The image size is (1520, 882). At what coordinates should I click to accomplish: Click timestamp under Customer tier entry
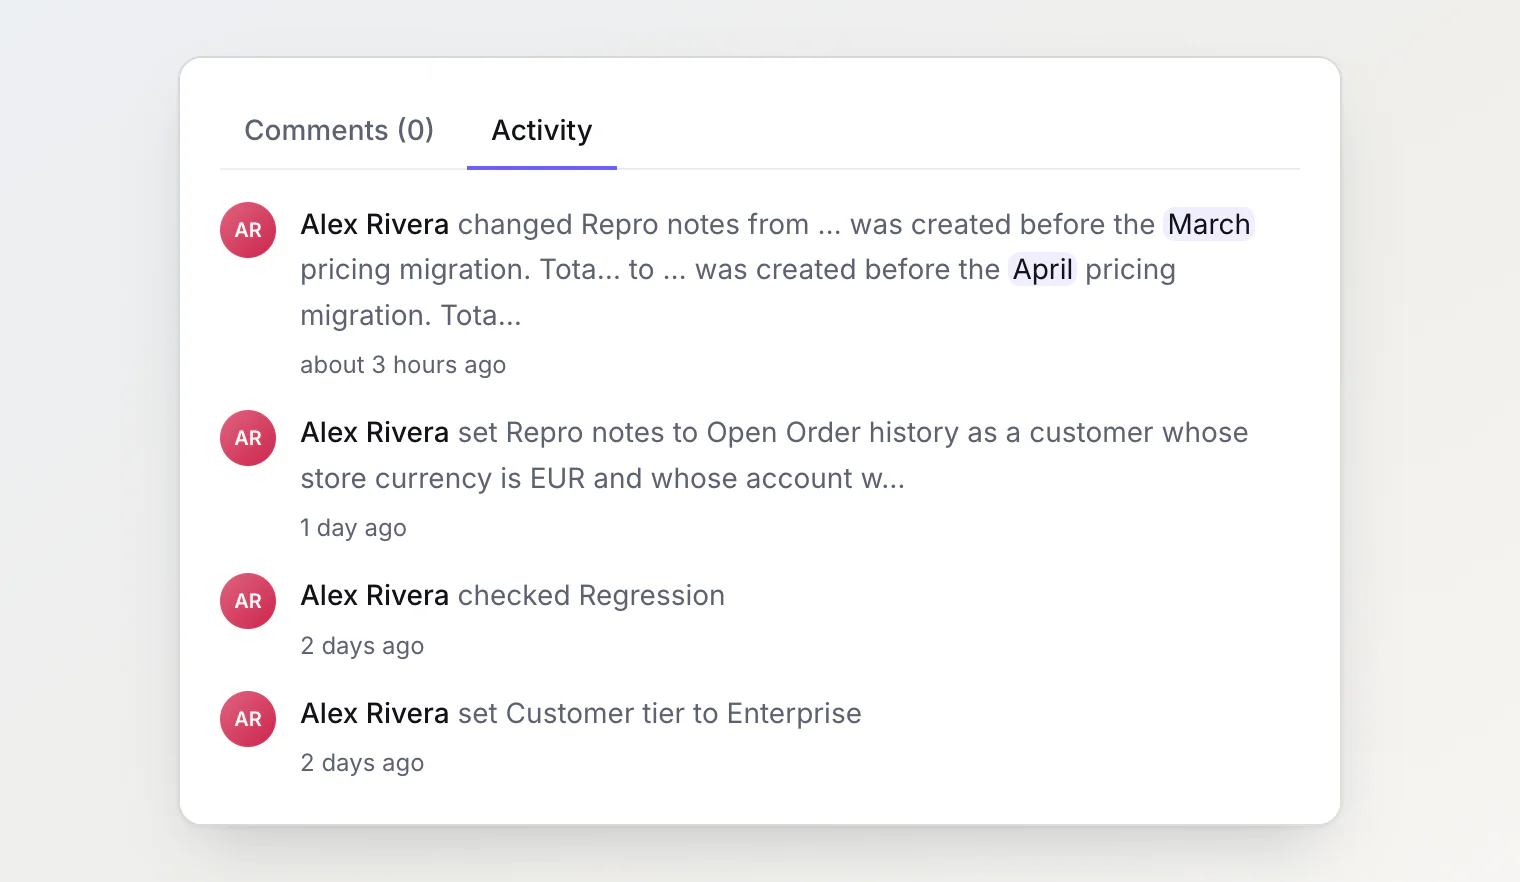pyautogui.click(x=362, y=763)
